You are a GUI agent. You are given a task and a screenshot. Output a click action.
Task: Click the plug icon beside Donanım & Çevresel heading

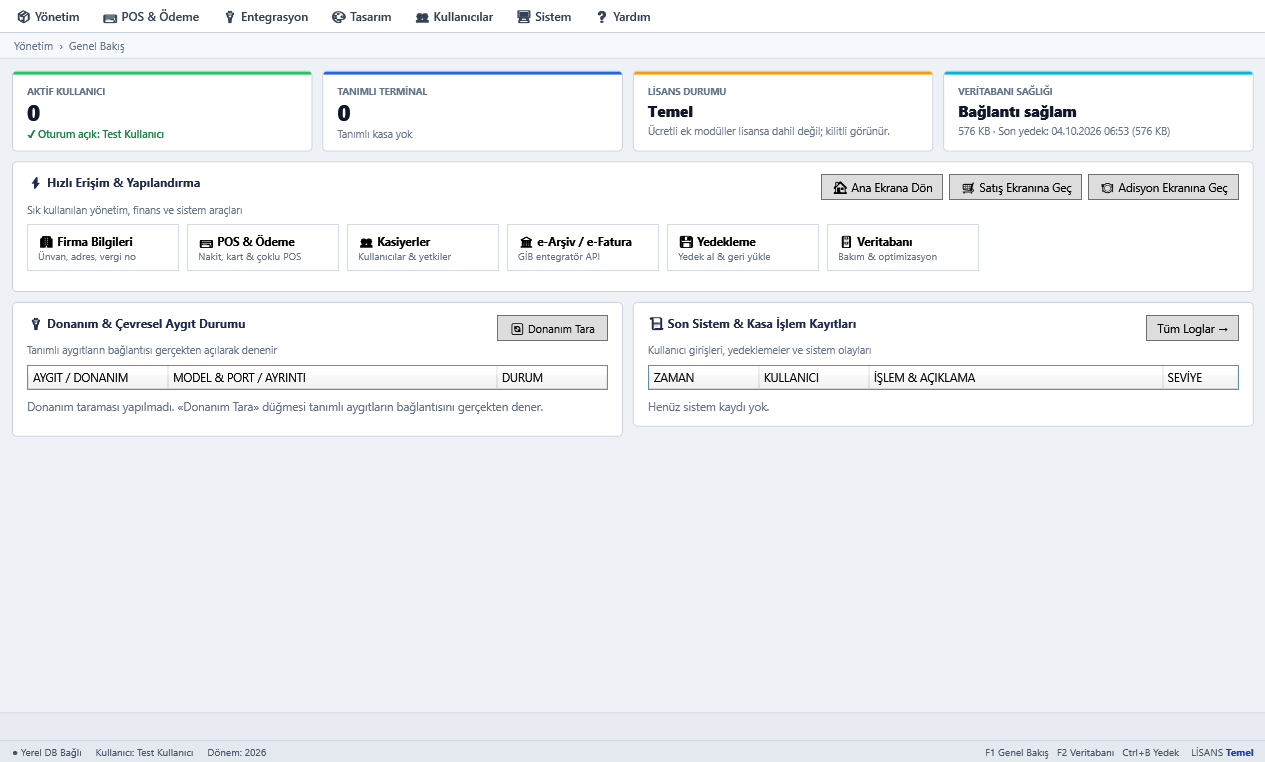[x=36, y=325]
